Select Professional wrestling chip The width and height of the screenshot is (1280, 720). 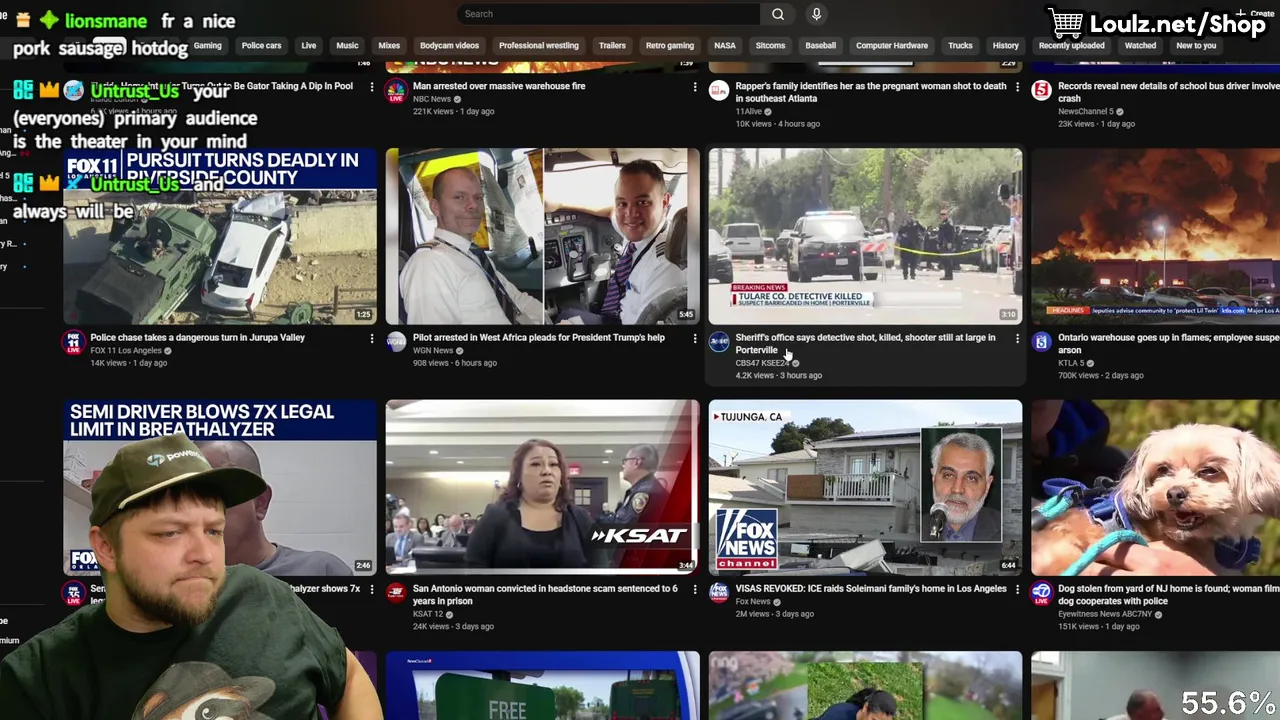tap(538, 45)
